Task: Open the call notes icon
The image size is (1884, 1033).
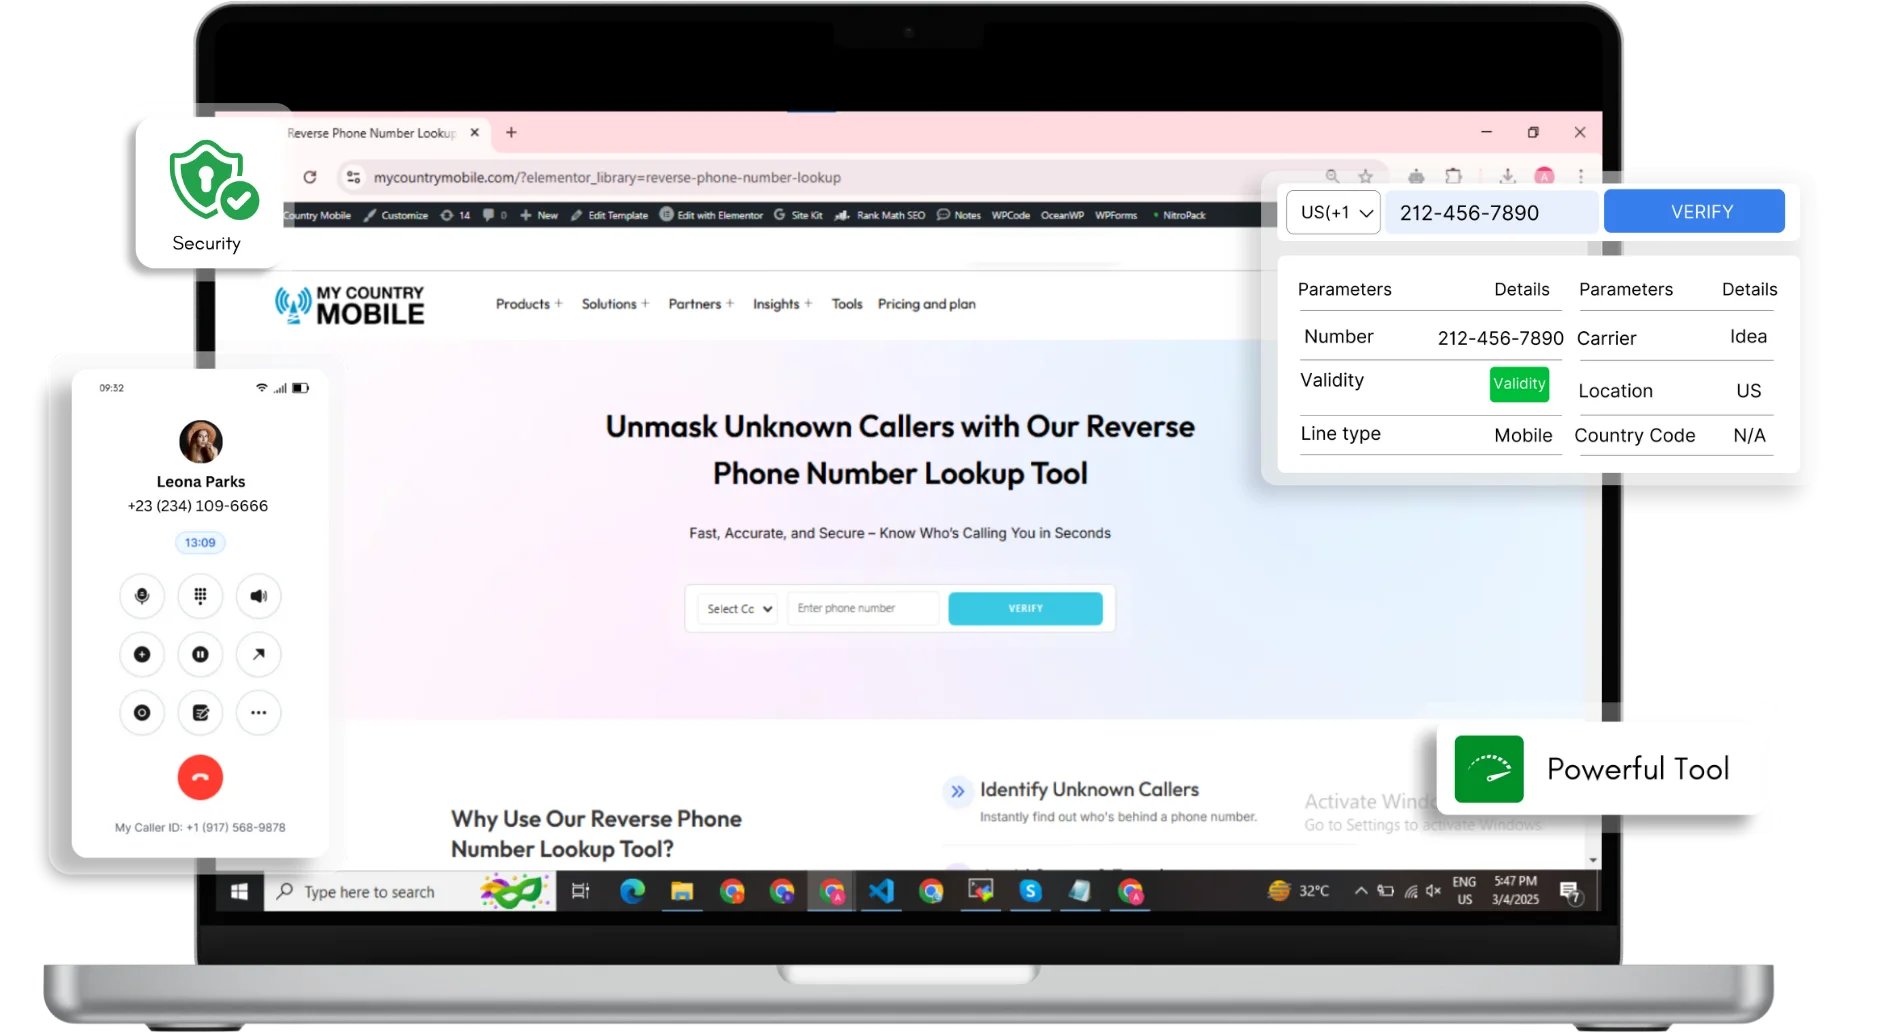Action: click(200, 713)
